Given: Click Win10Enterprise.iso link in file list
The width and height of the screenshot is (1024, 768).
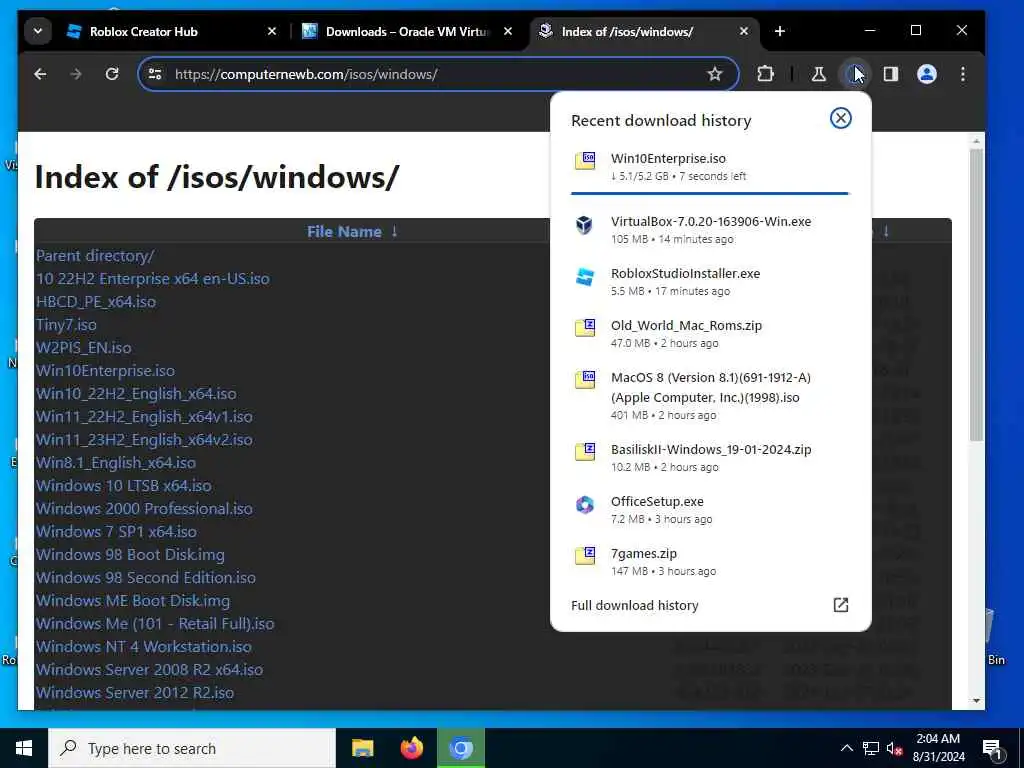Looking at the screenshot, I should (105, 371).
